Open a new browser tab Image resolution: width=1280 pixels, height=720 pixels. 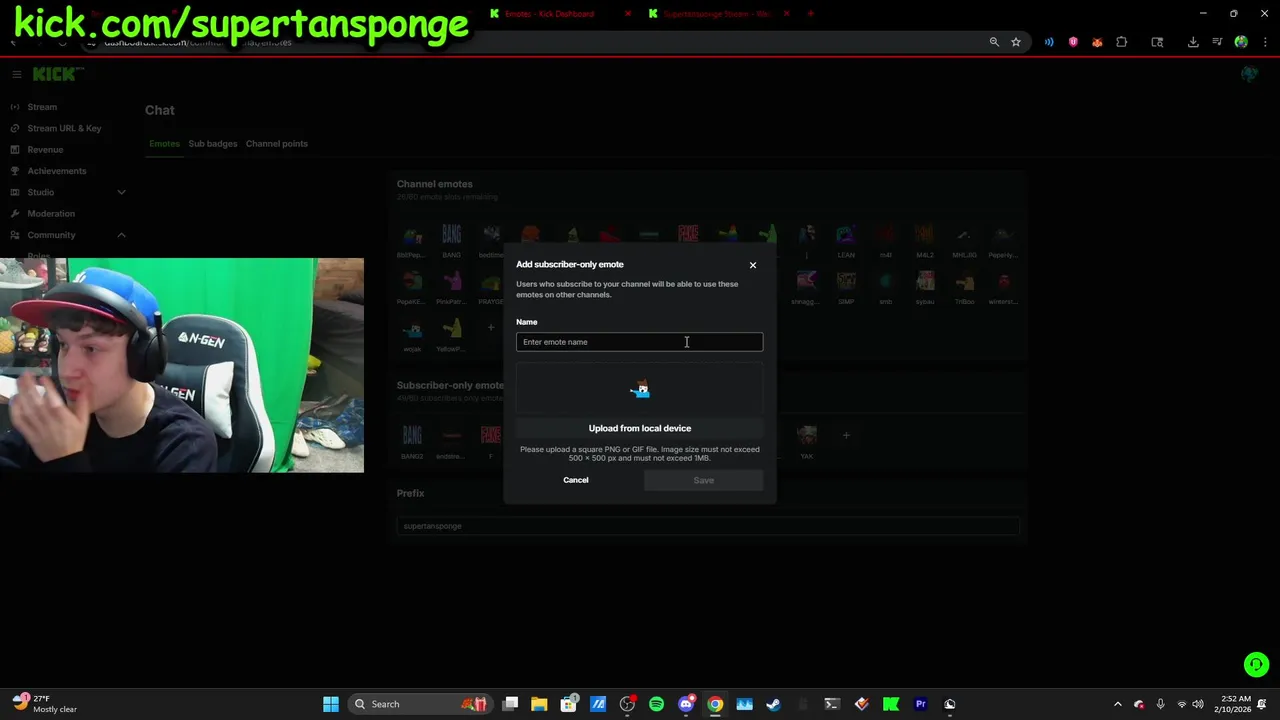tap(811, 14)
